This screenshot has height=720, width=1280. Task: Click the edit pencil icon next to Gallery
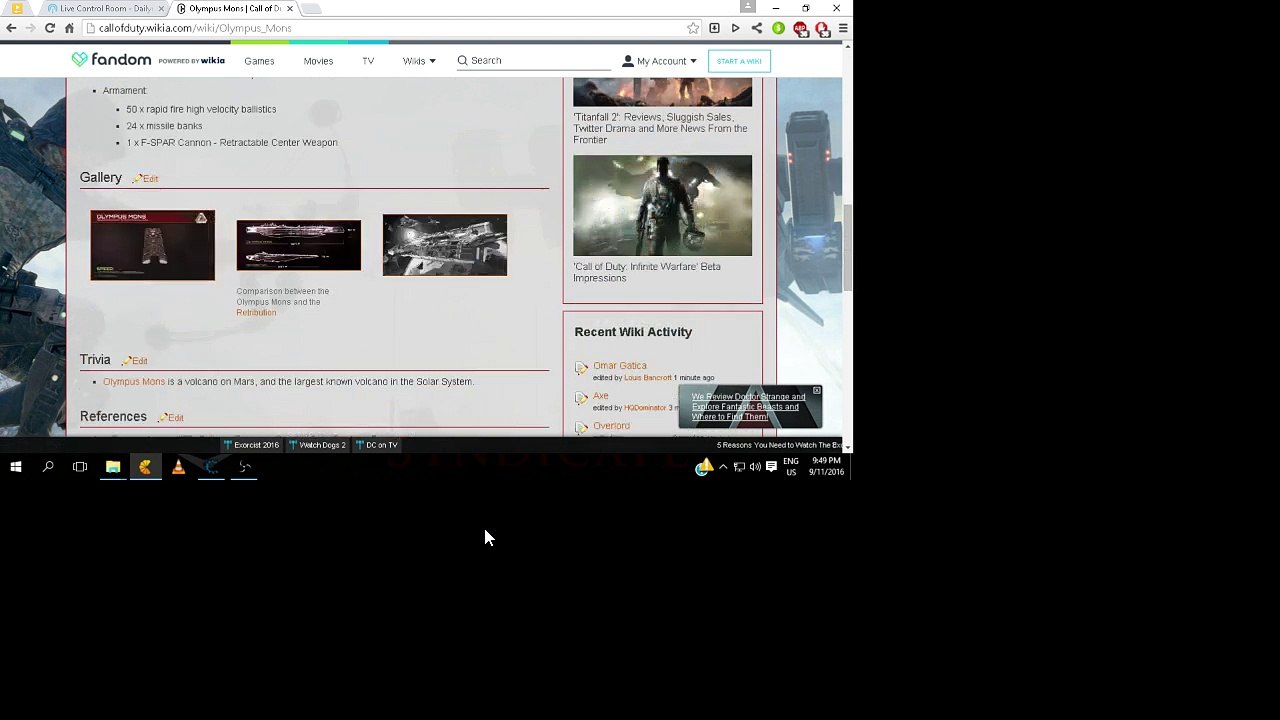[x=138, y=178]
